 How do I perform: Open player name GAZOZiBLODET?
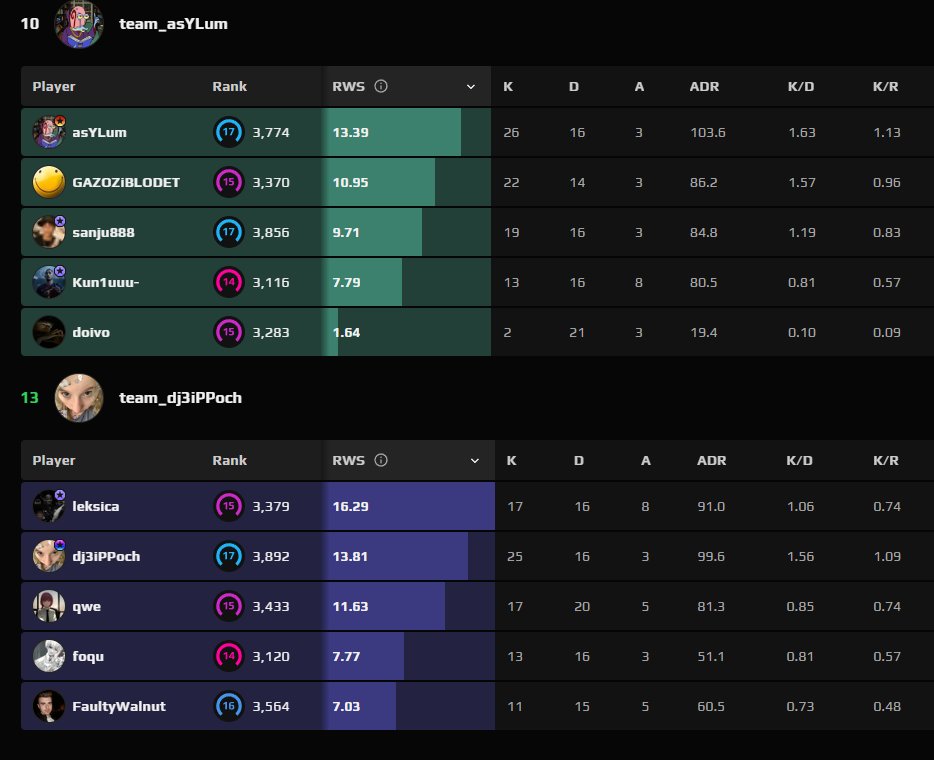126,182
